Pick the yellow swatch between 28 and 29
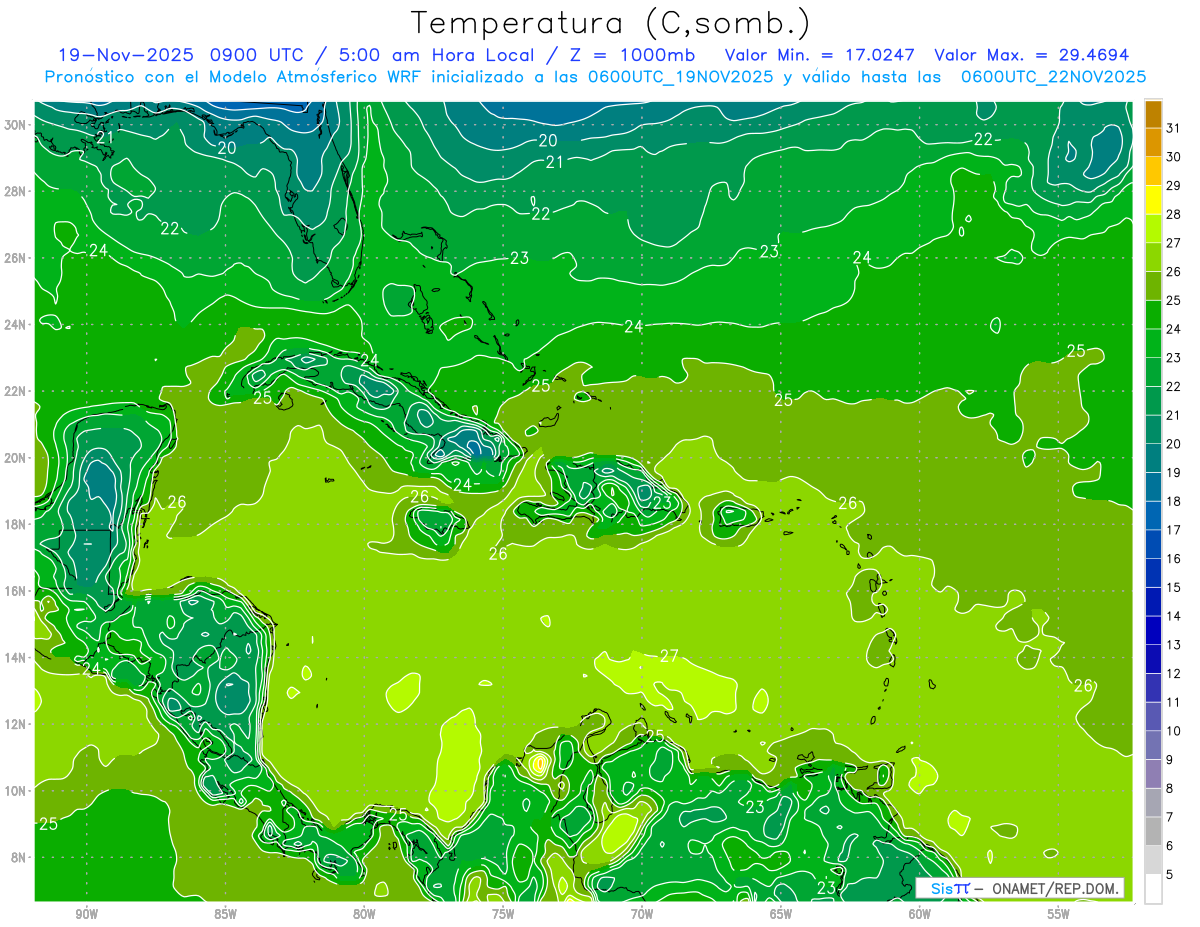The image size is (1200, 927). [1153, 201]
